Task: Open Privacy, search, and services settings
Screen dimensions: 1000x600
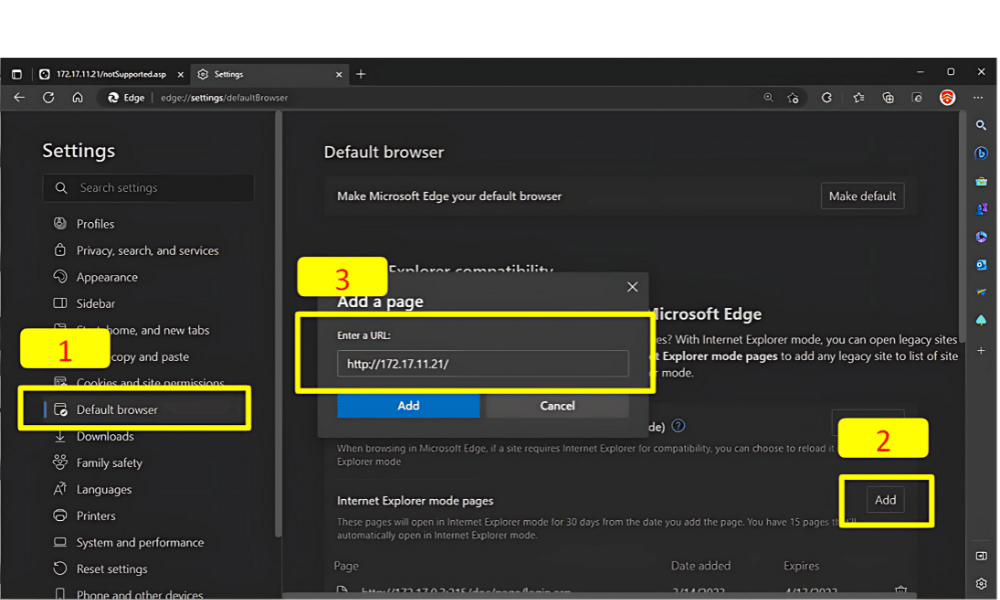Action: click(147, 251)
